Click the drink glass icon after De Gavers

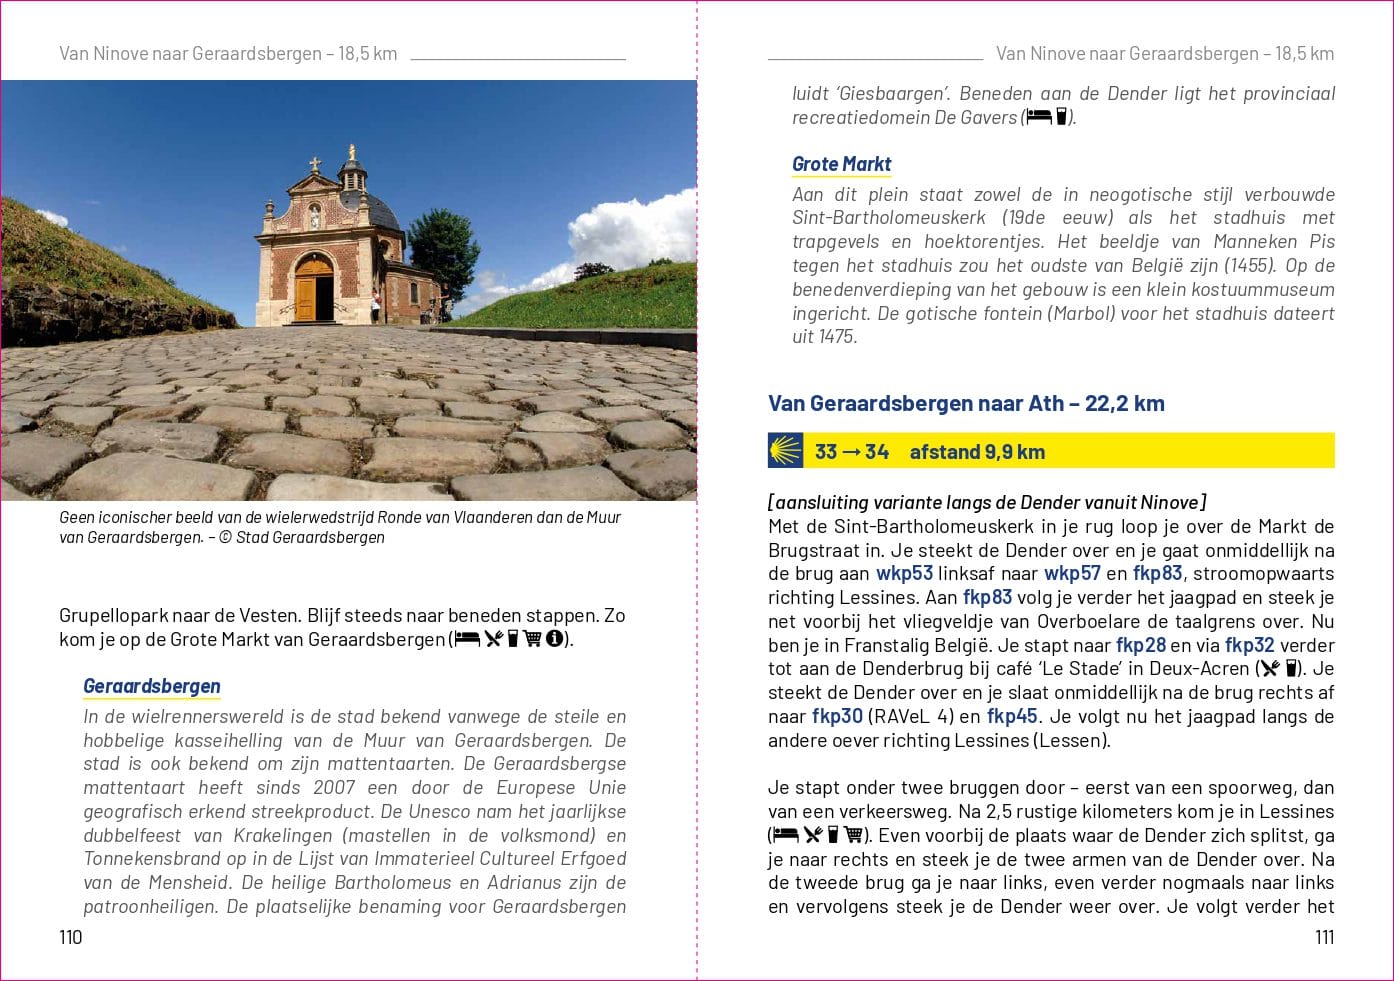[1062, 117]
